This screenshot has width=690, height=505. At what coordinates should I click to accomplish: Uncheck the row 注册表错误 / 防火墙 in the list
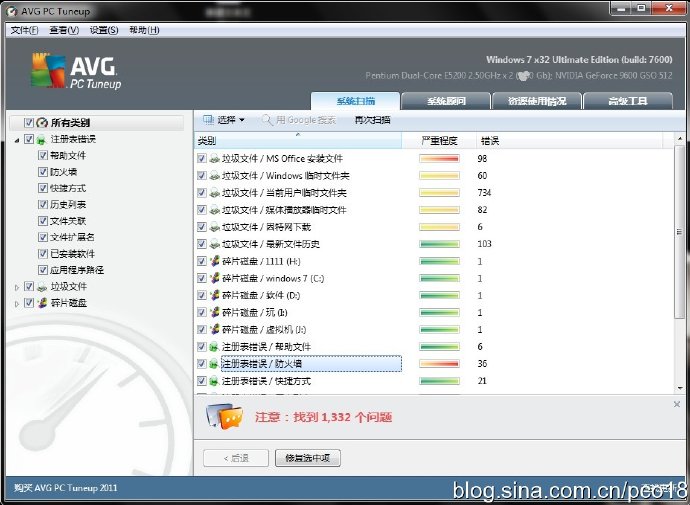pos(202,364)
